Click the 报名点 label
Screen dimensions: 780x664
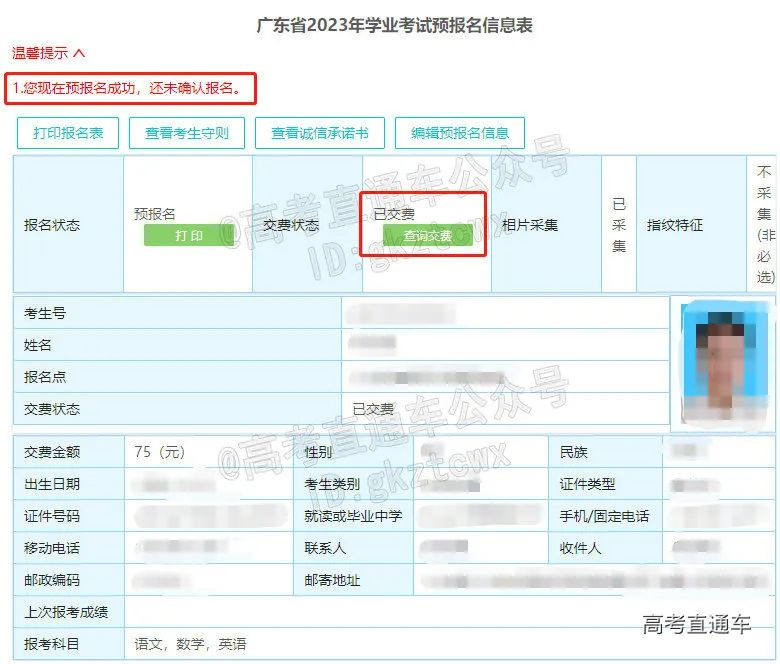pos(45,377)
